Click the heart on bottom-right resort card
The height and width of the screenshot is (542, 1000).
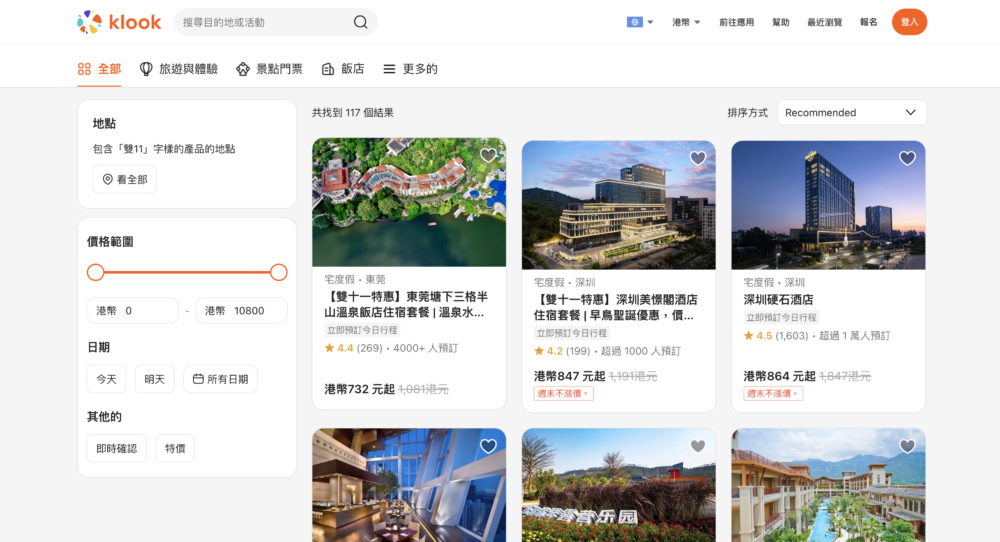(907, 446)
